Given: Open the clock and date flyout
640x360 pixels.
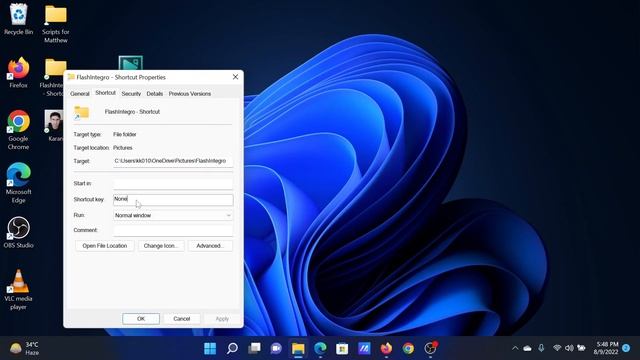Looking at the screenshot, I should pyautogui.click(x=606, y=348).
